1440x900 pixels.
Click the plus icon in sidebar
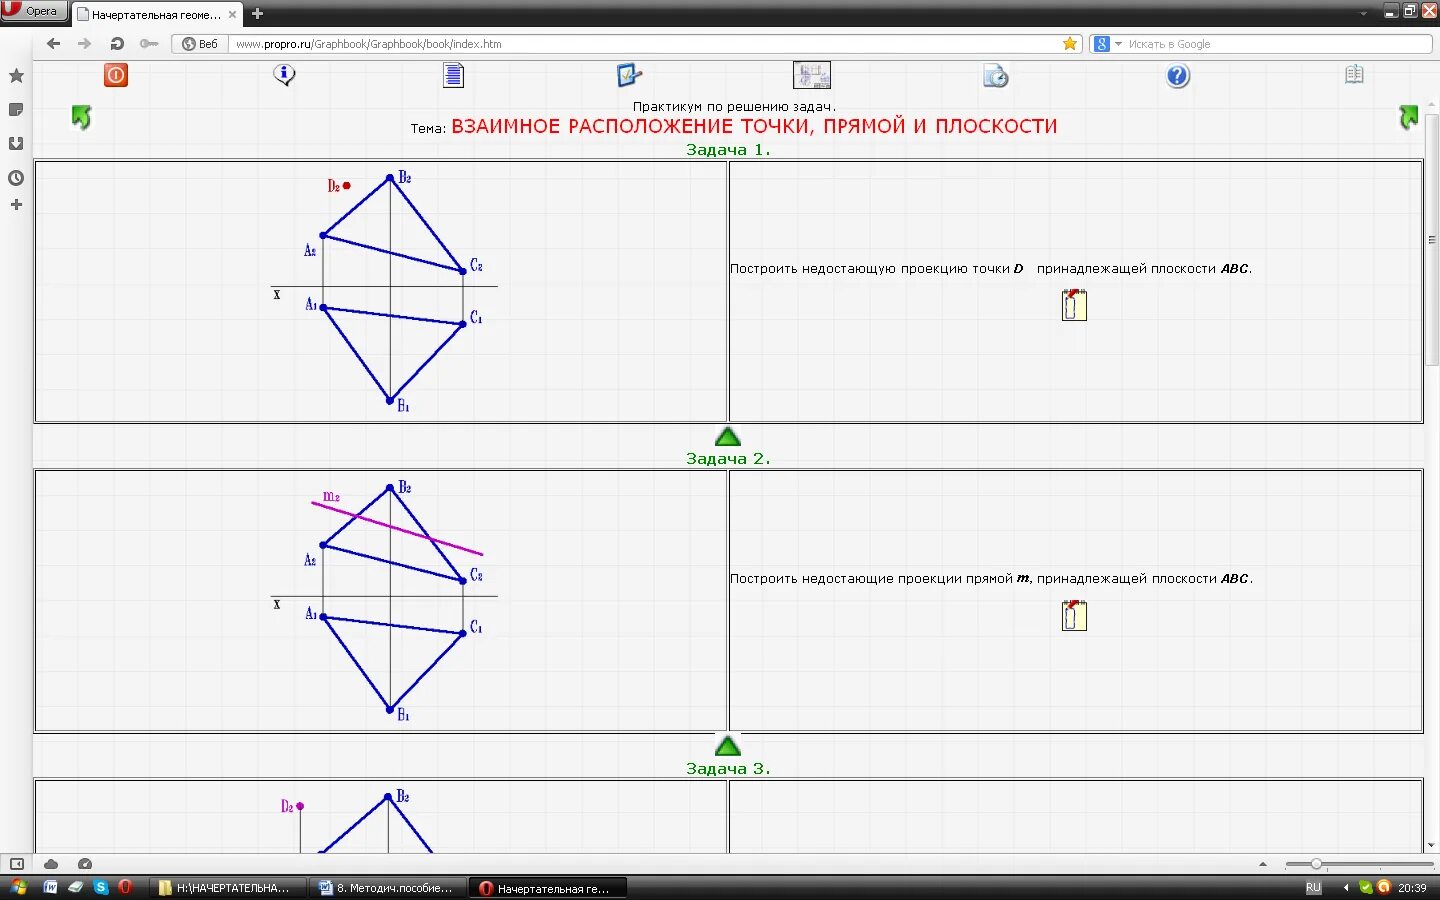[16, 205]
